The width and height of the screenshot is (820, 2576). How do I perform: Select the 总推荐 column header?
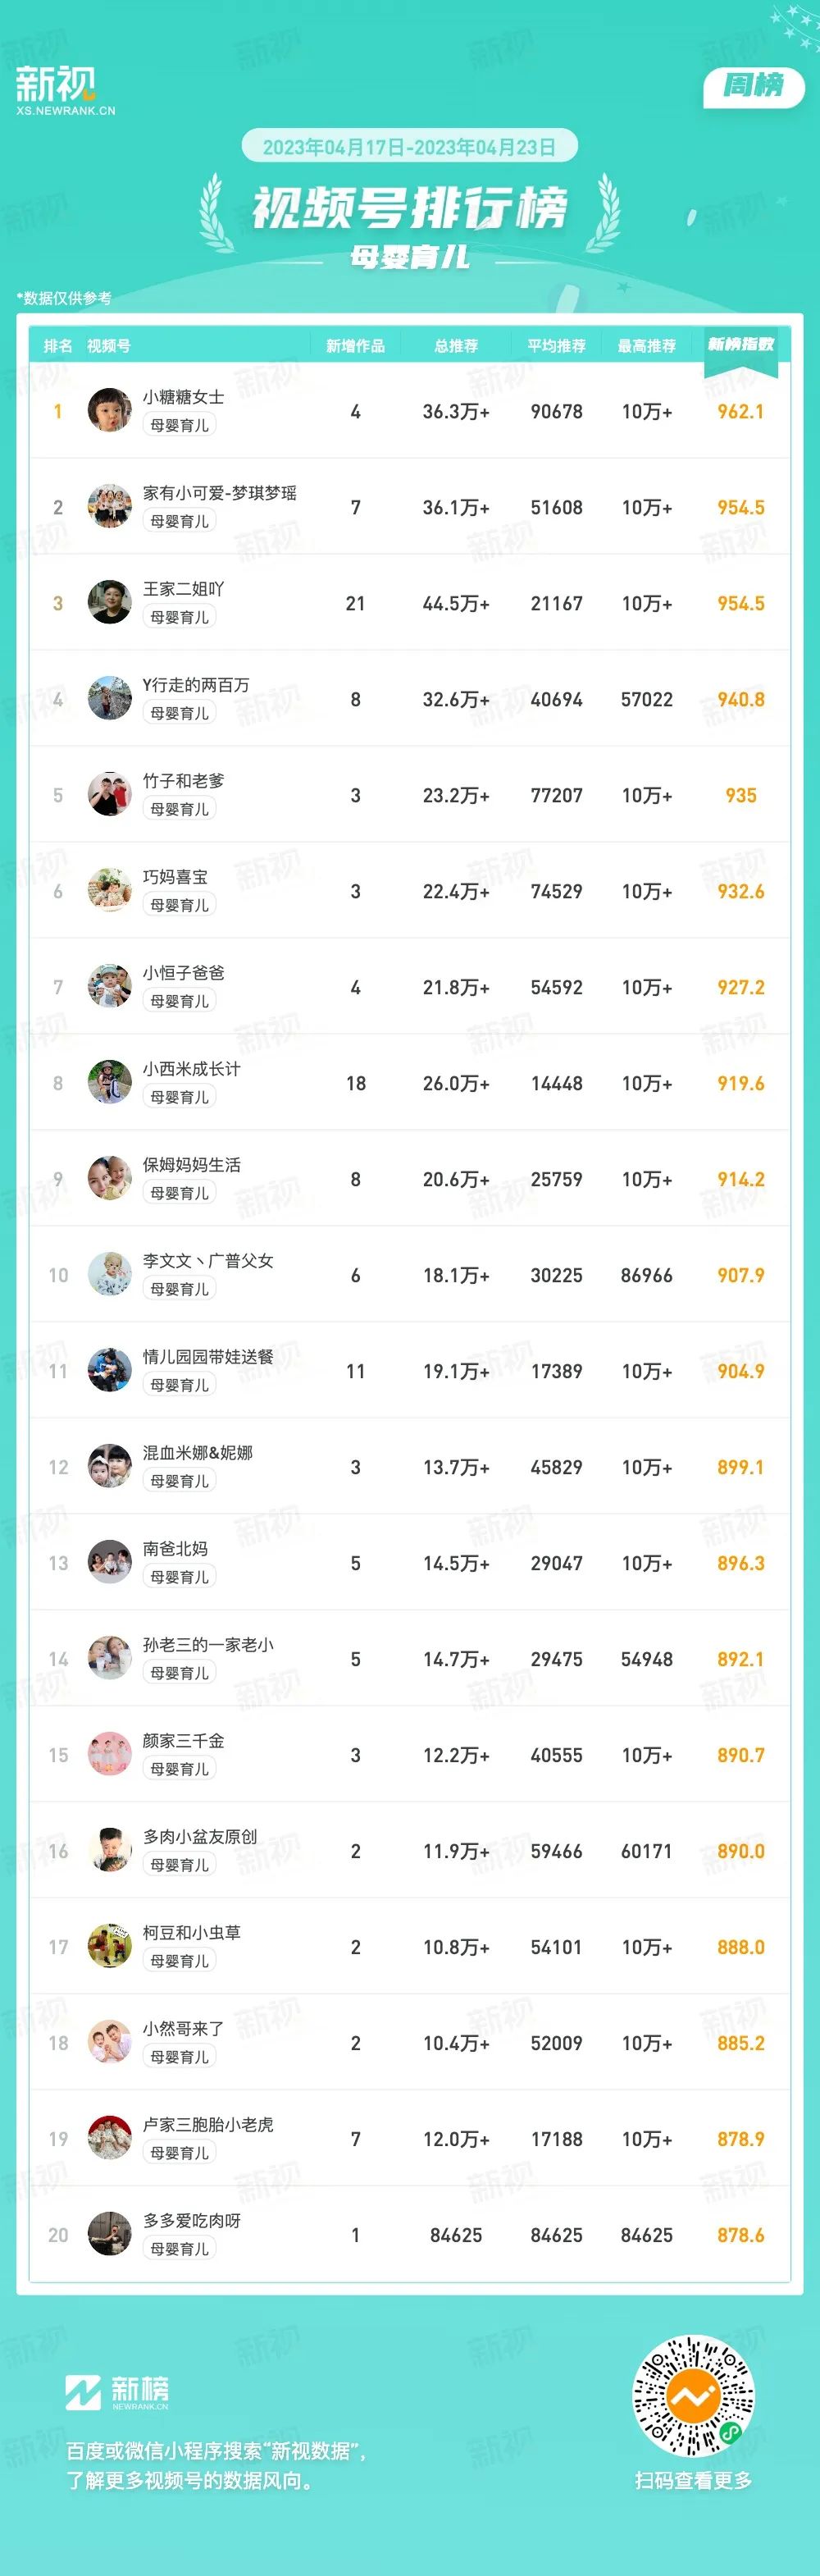[456, 346]
